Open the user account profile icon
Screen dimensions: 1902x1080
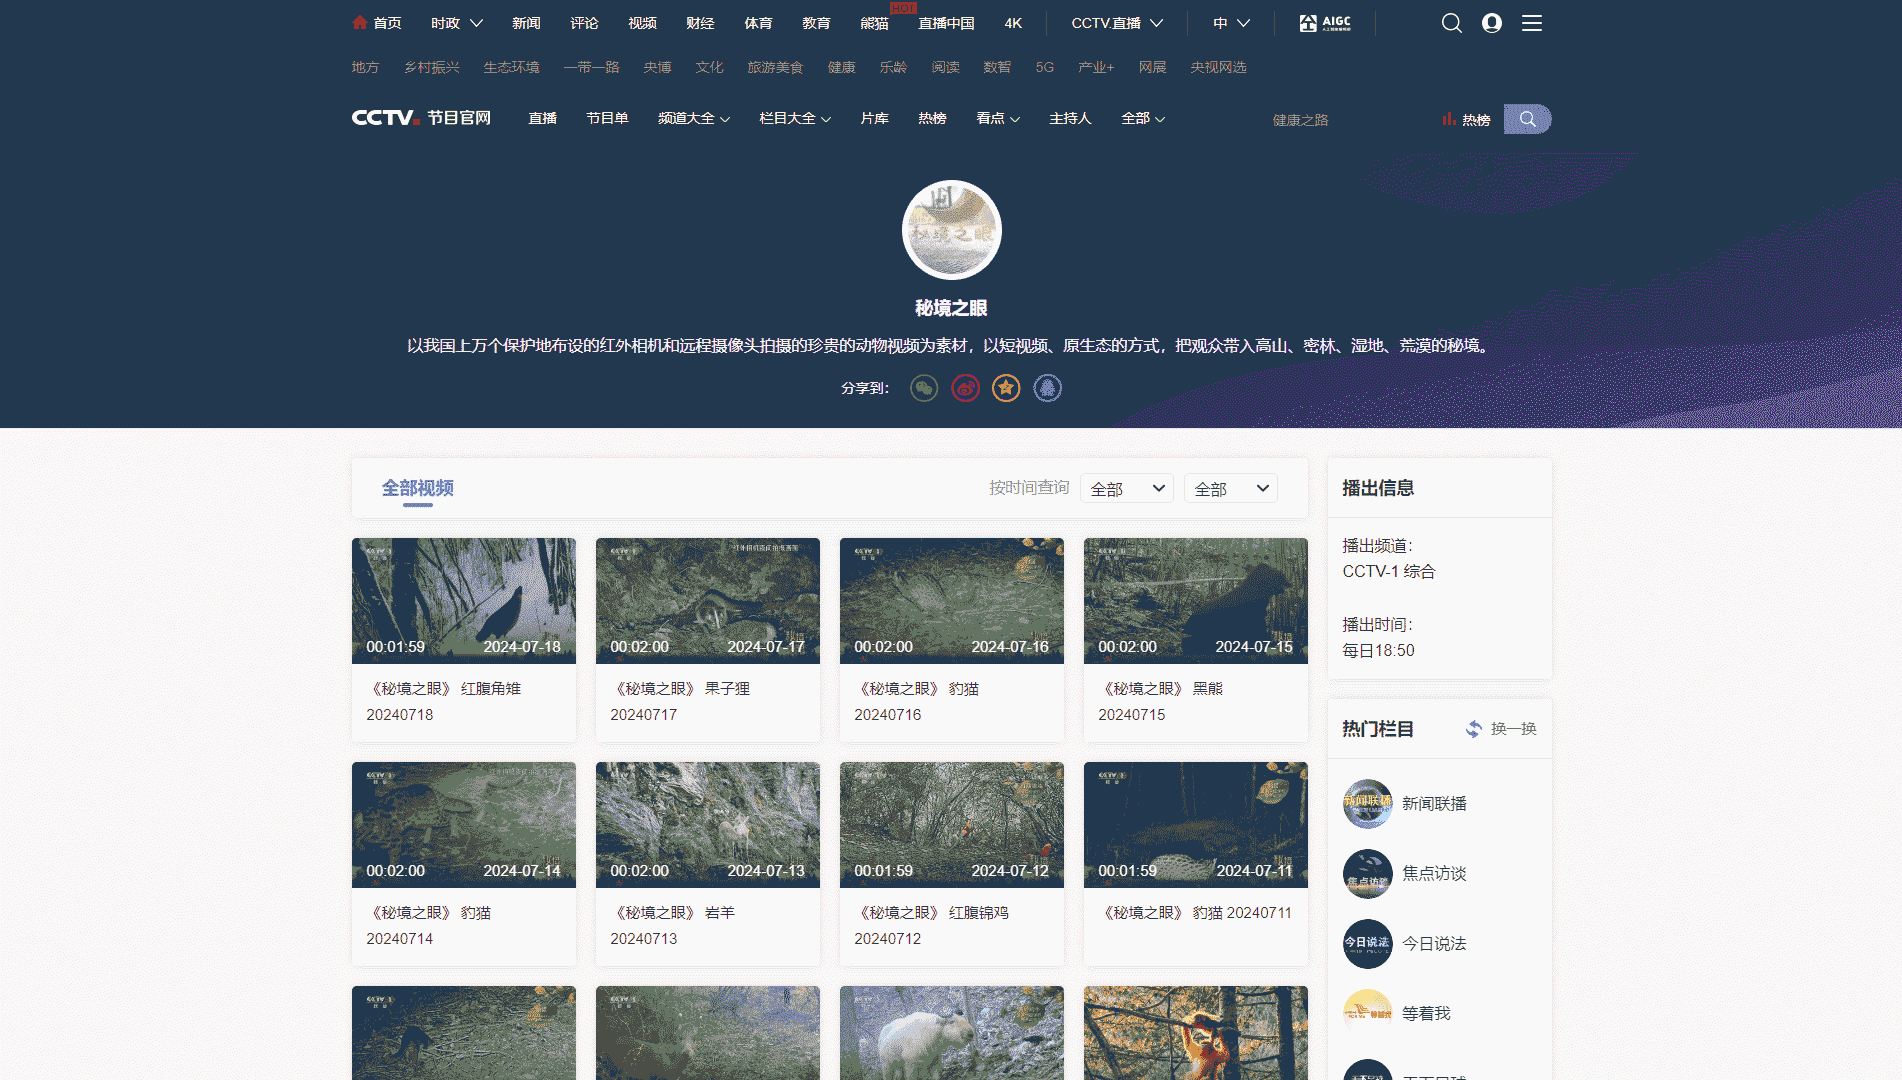(1492, 23)
